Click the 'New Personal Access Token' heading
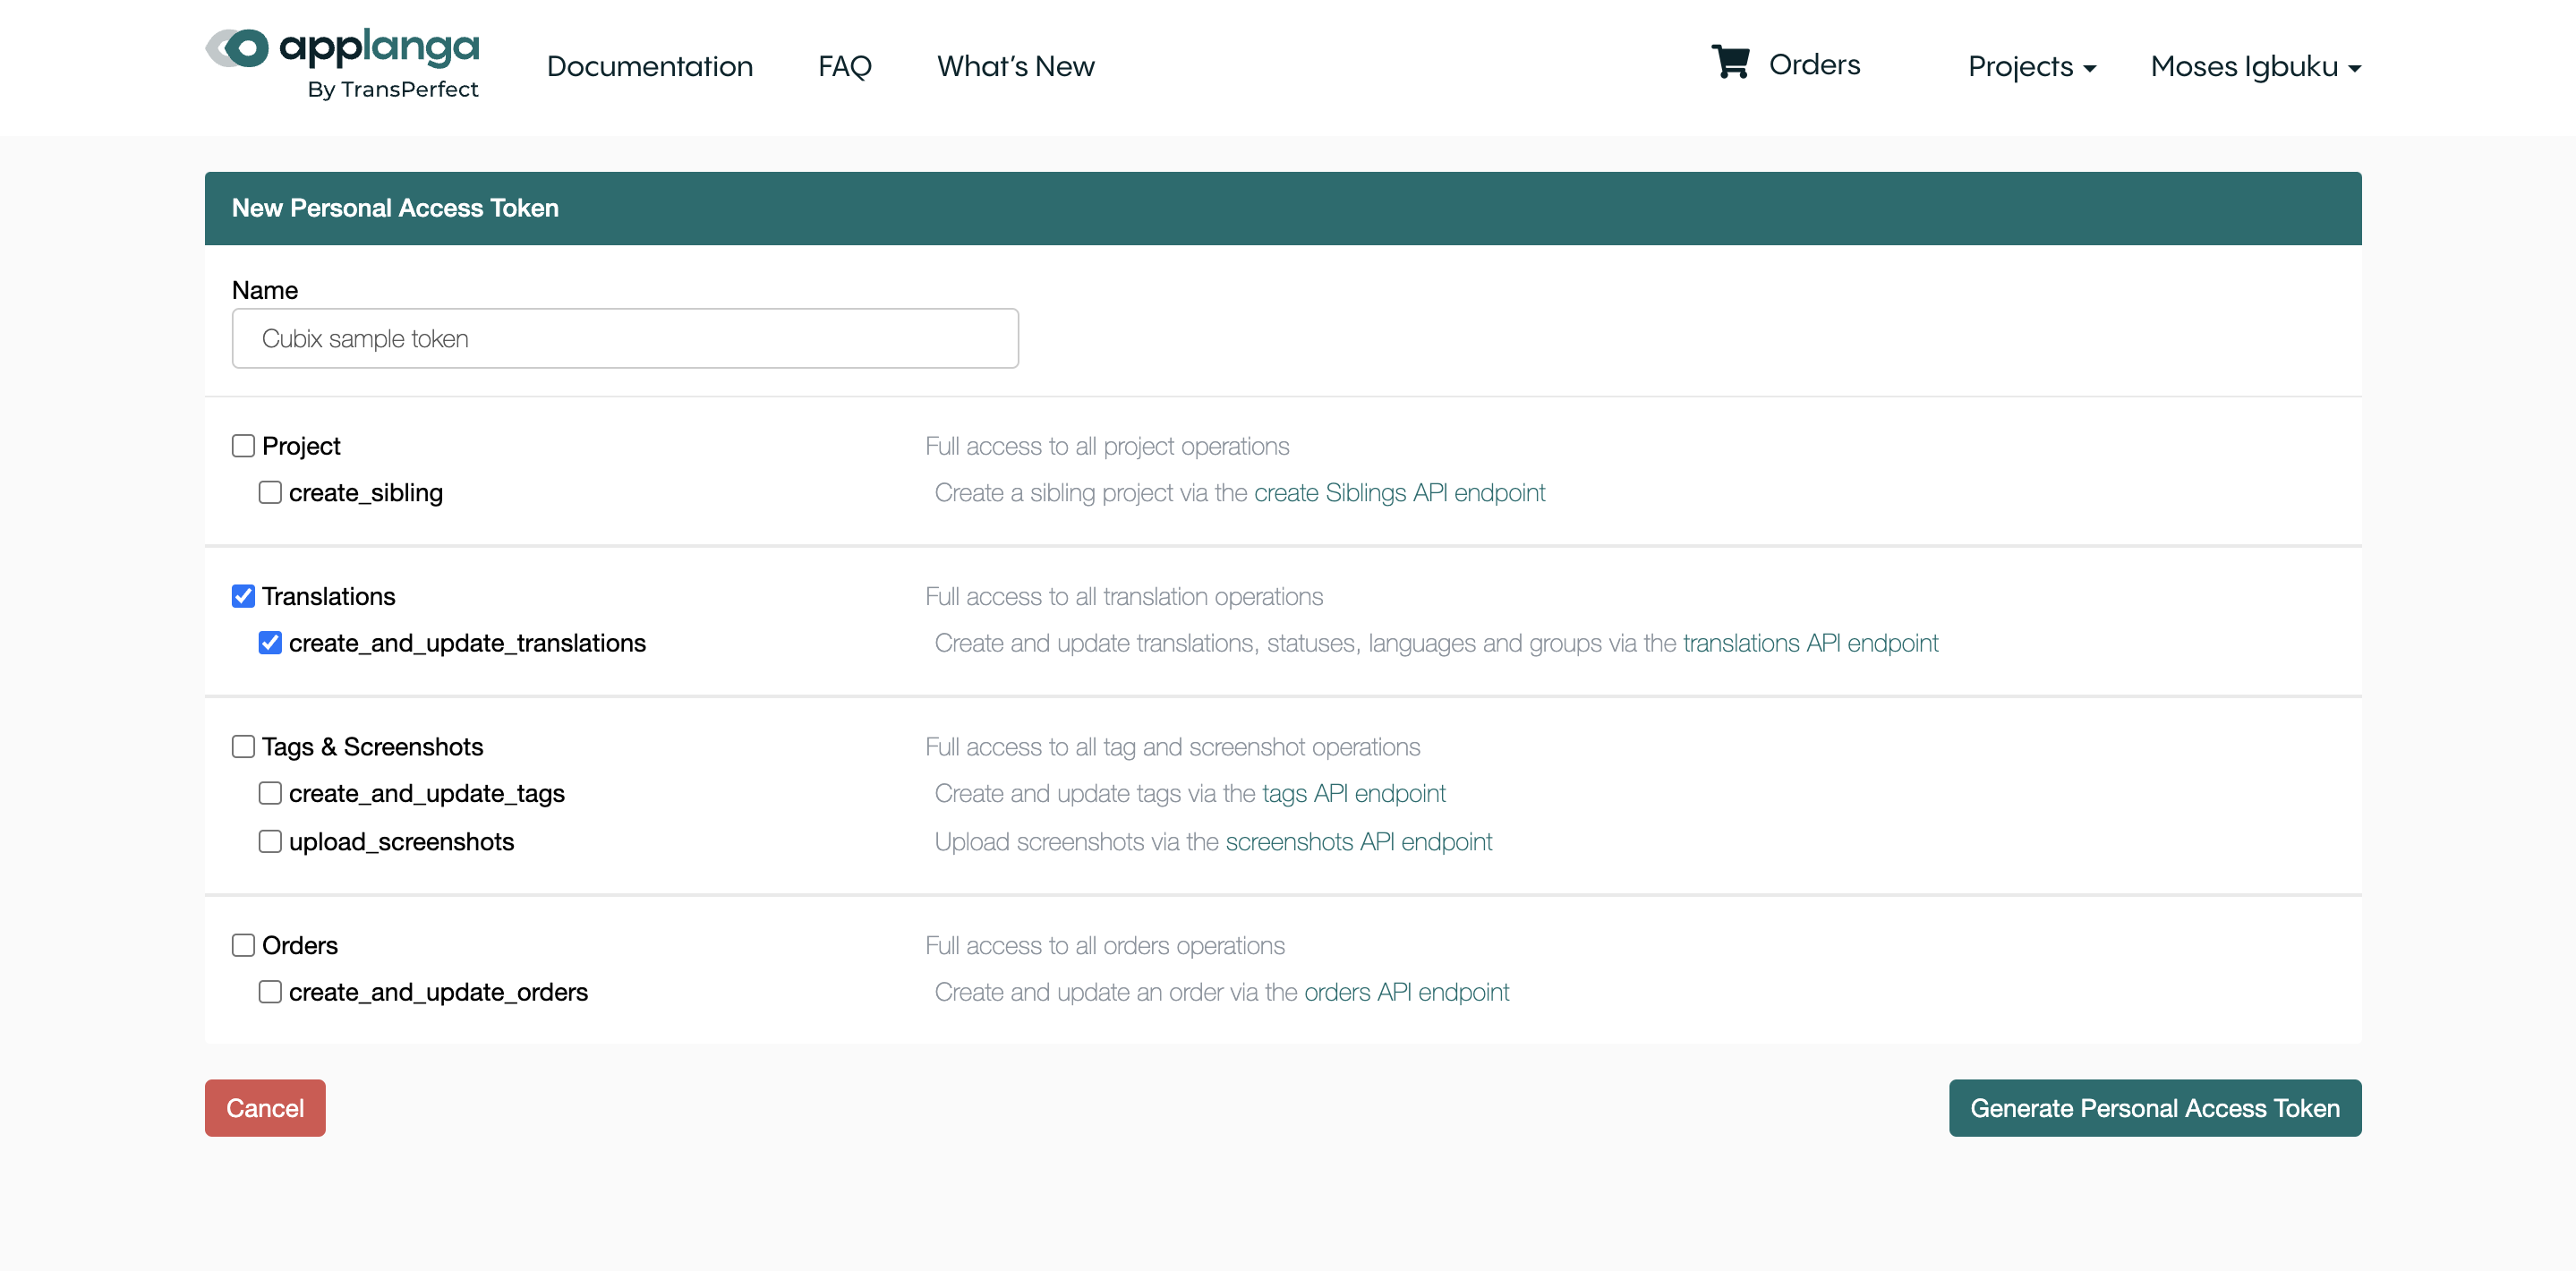 (395, 208)
